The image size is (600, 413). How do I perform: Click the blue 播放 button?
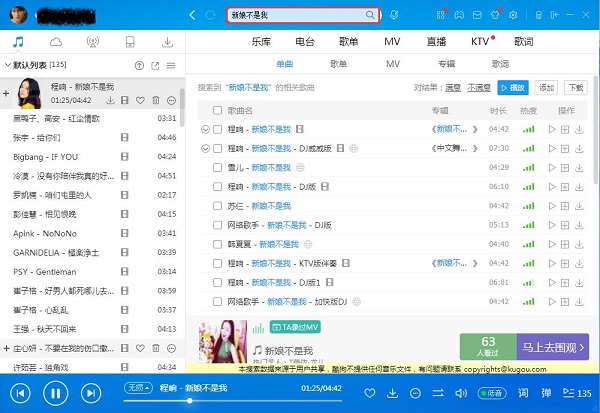[513, 87]
